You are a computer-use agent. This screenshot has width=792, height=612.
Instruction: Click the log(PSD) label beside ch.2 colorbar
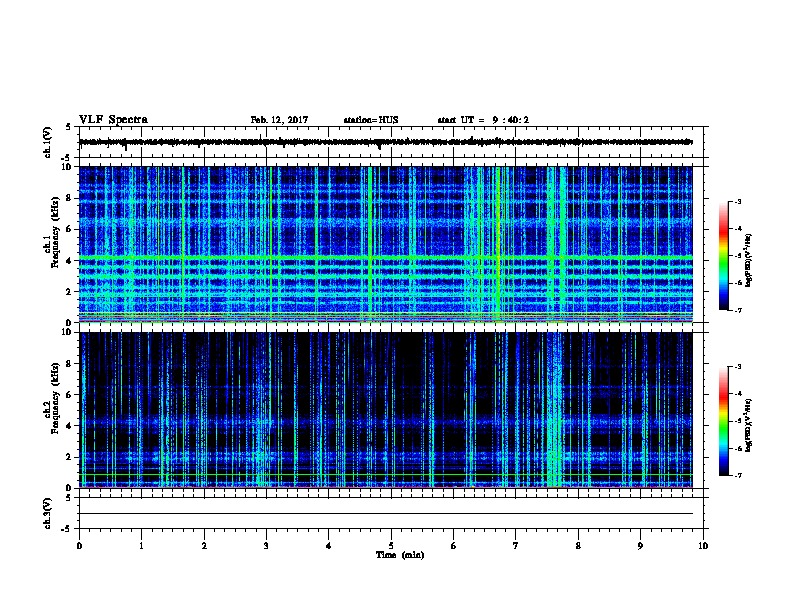click(x=749, y=425)
